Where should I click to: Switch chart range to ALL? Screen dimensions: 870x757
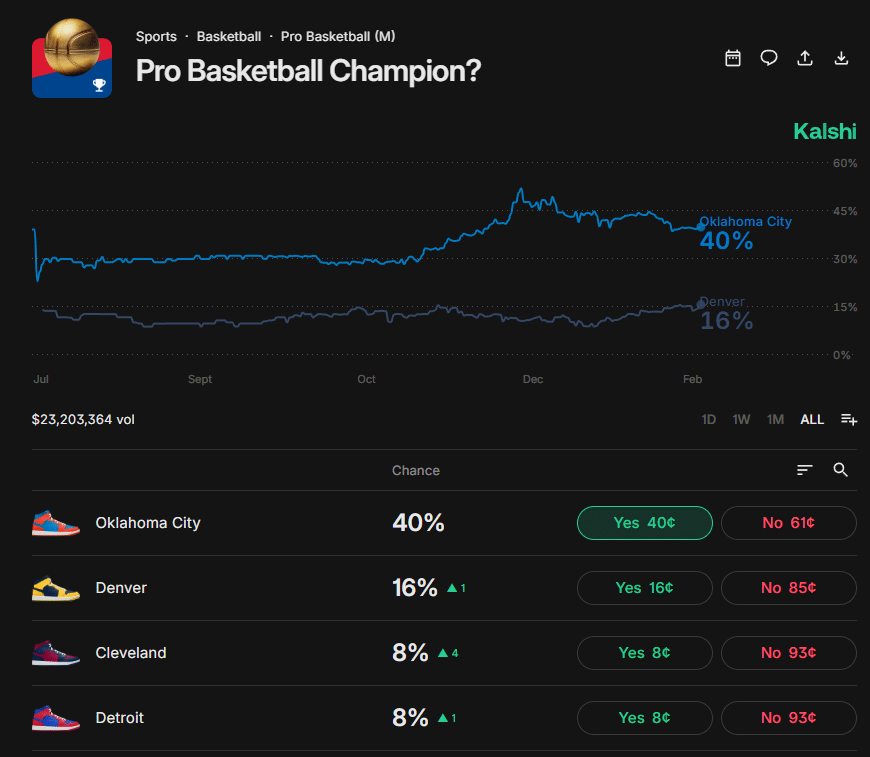[812, 420]
